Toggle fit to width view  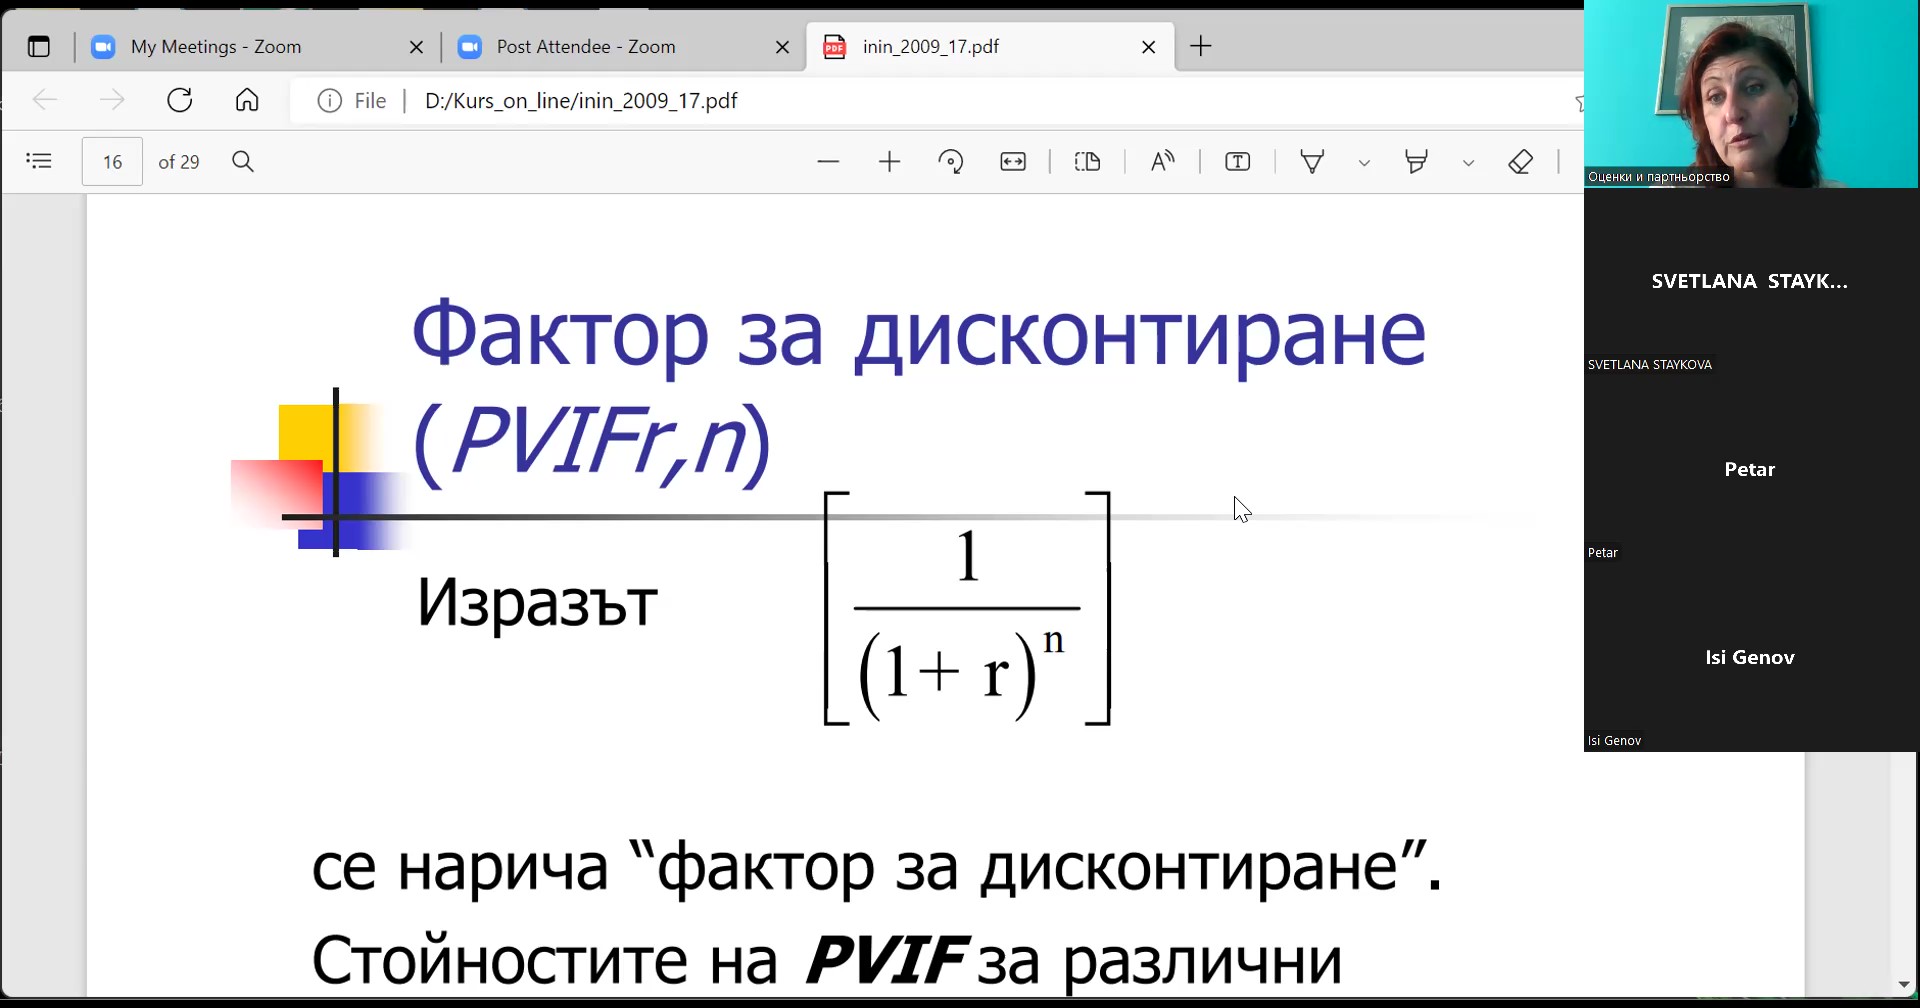coord(1013,162)
